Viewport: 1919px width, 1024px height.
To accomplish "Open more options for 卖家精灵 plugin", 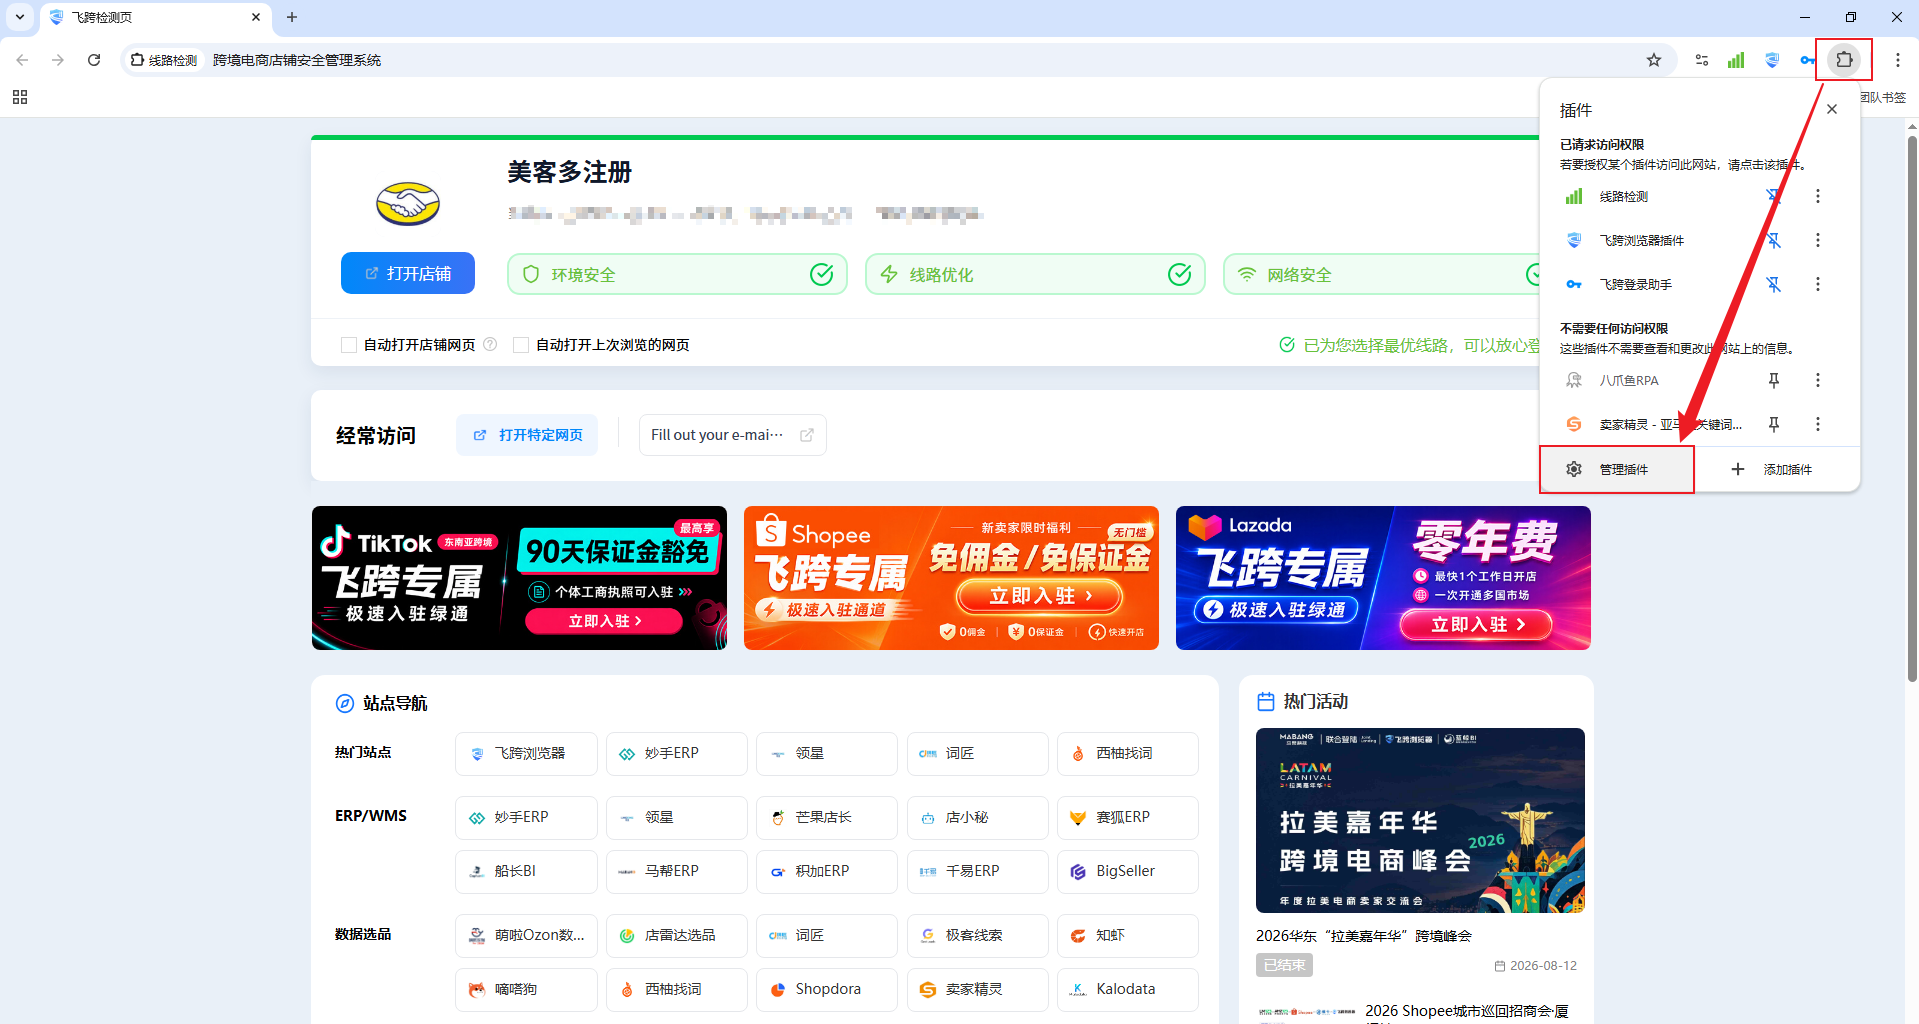I will click(1818, 425).
